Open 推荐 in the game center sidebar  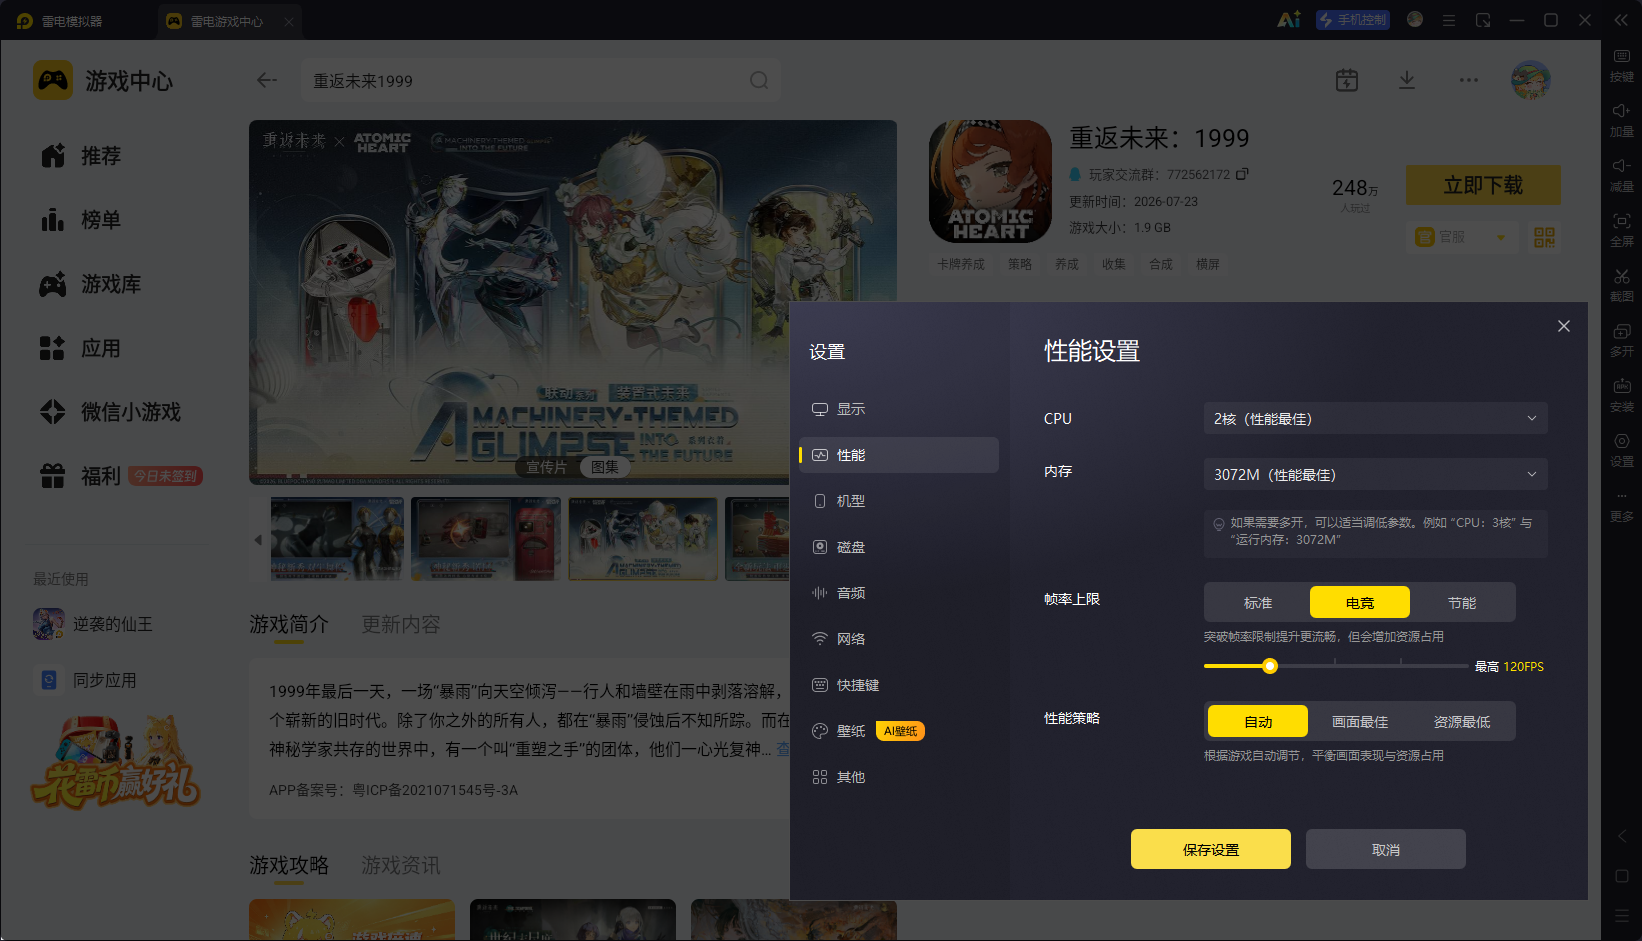pyautogui.click(x=82, y=156)
